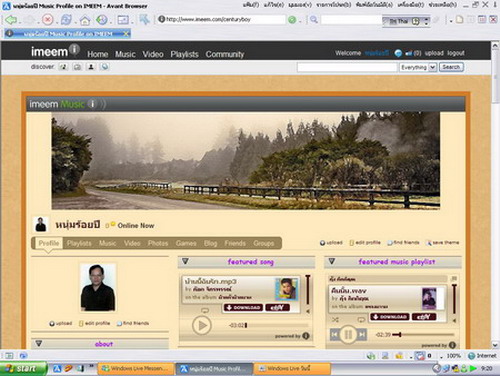The height and width of the screenshot is (376, 500).
Task: Switch to the profile Photos tab
Action: pyautogui.click(x=158, y=243)
